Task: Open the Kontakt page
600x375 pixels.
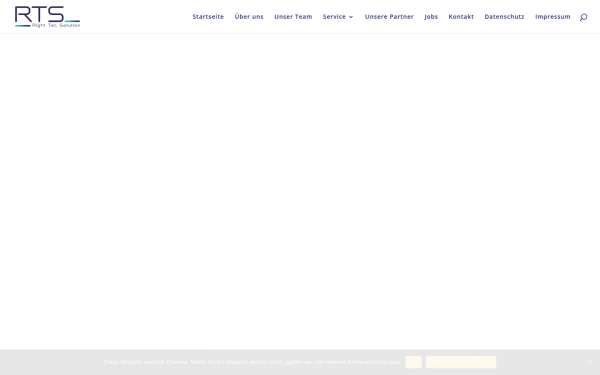Action: (x=461, y=16)
